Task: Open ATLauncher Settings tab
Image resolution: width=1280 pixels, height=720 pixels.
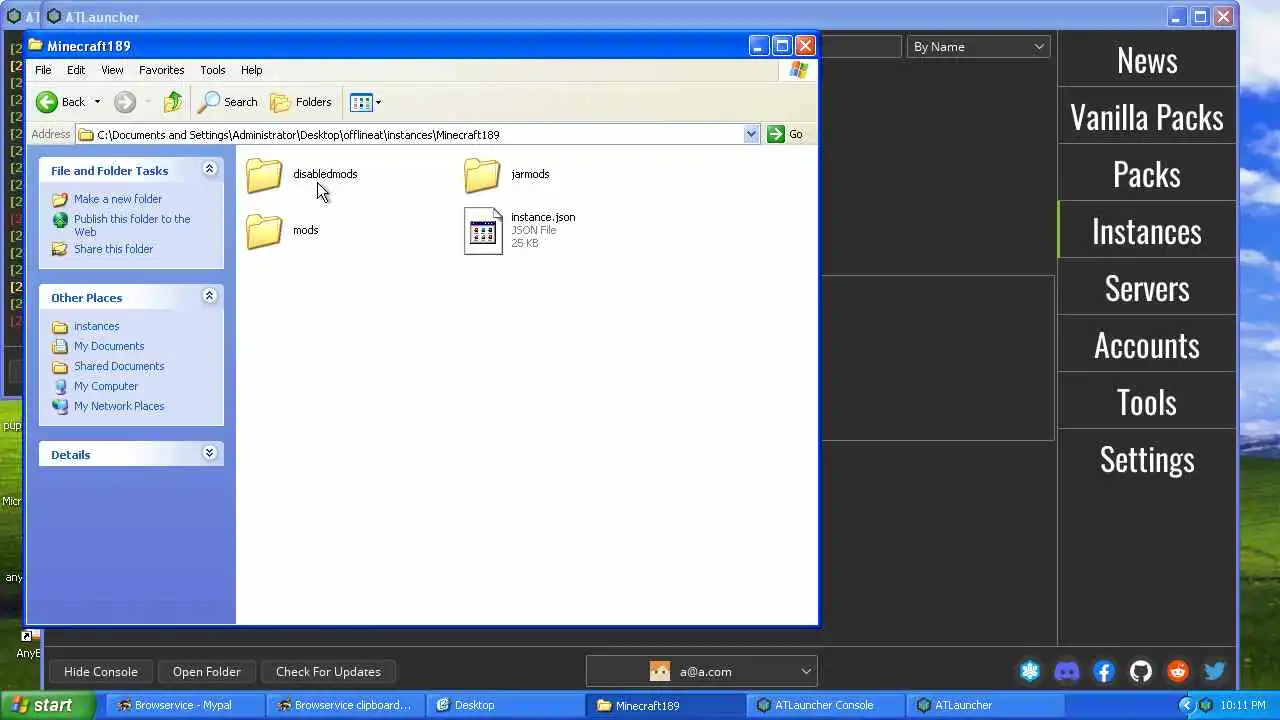Action: pos(1147,459)
